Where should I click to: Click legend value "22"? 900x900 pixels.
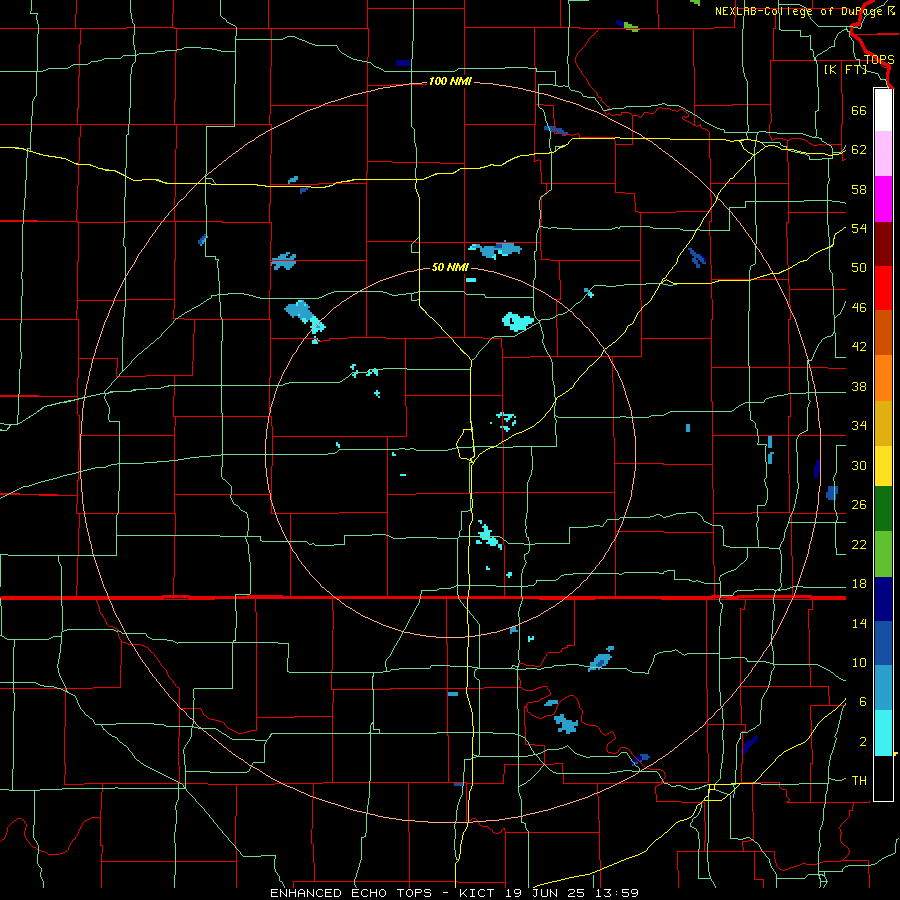859,545
